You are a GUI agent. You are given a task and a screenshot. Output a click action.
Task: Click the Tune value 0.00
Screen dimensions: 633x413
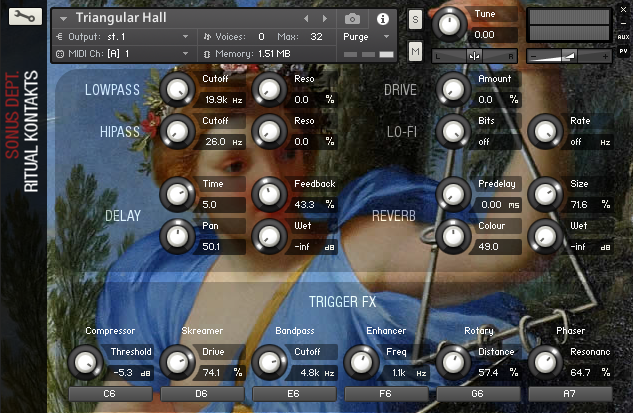pyautogui.click(x=492, y=35)
